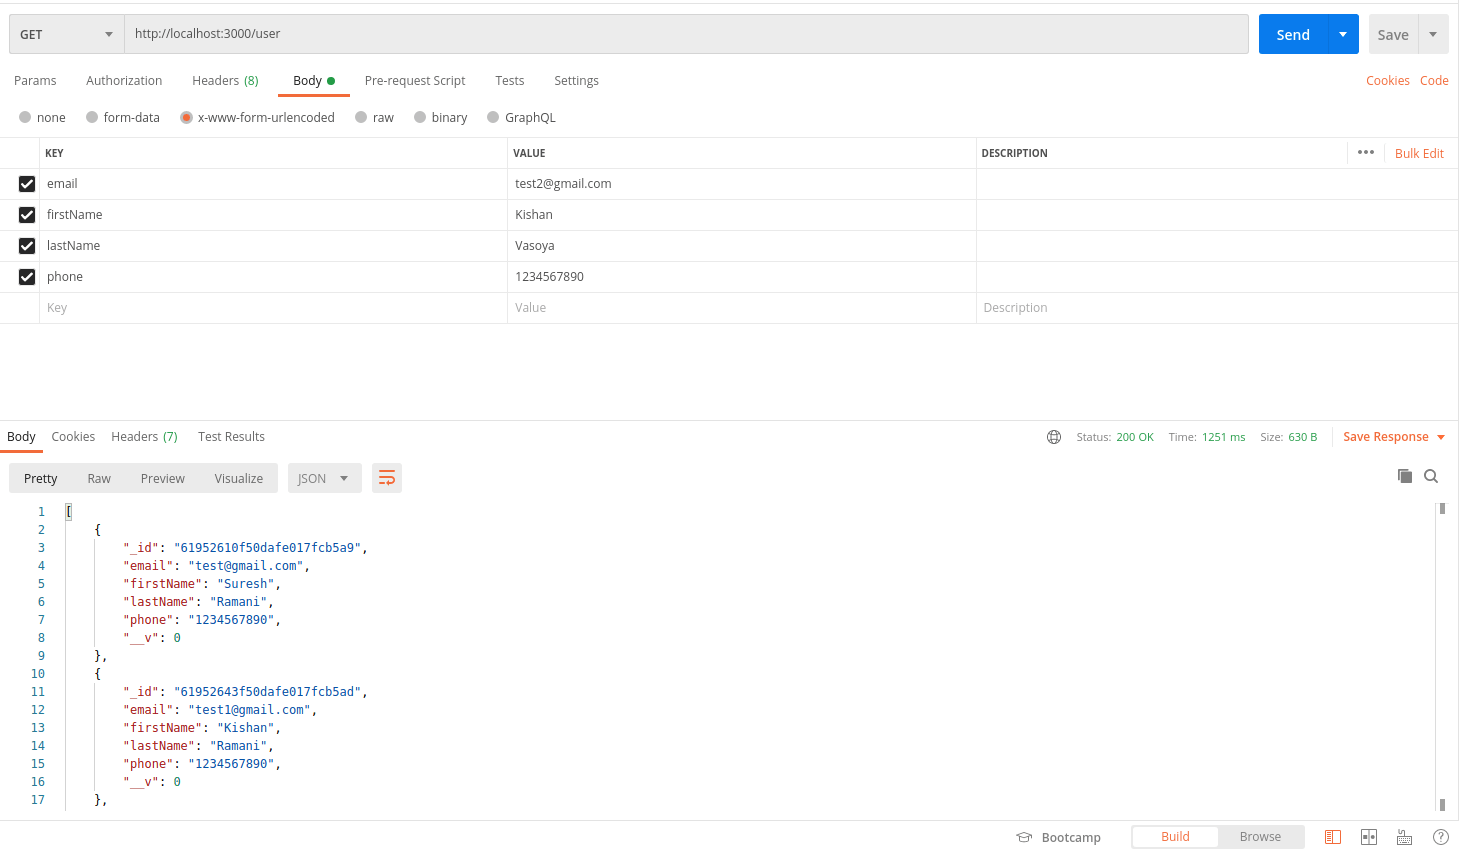Screen dimensions: 1459x853
Task: Copy the response body
Action: pyautogui.click(x=1405, y=477)
